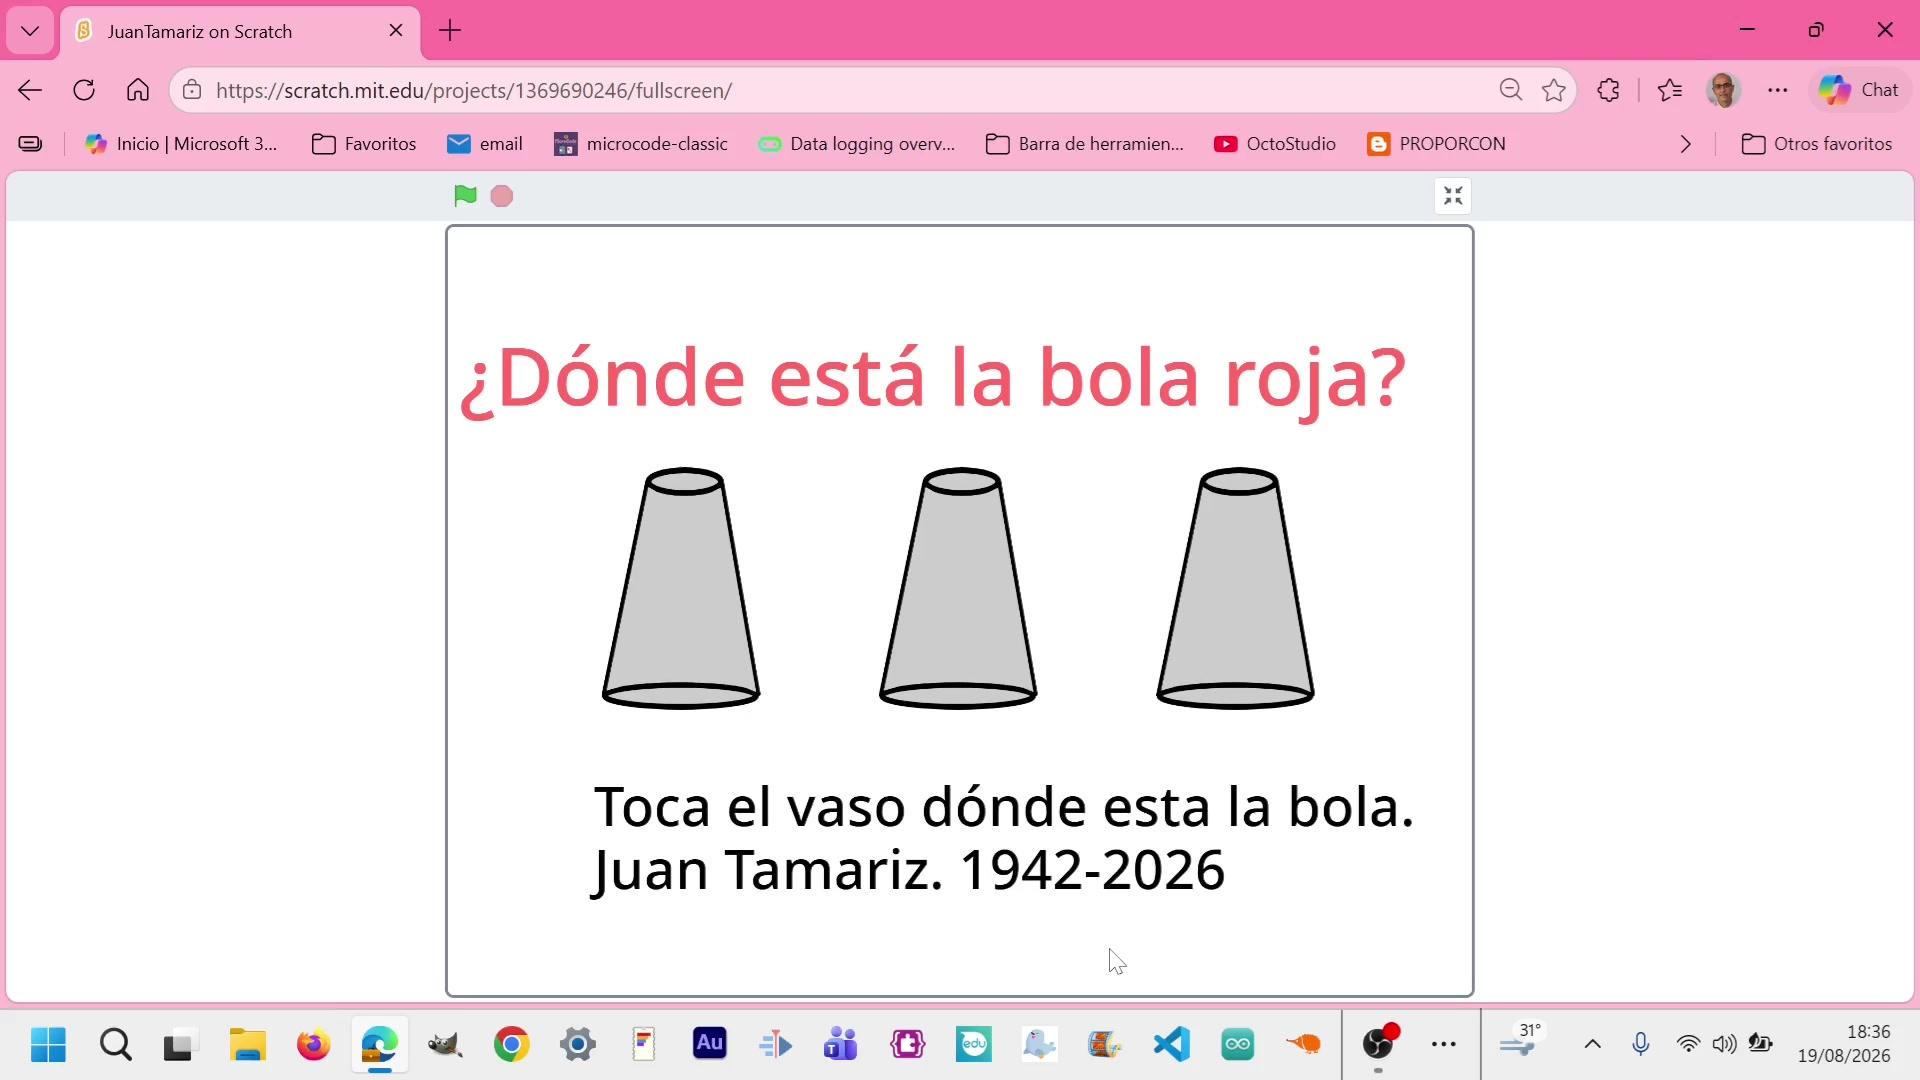Open Windows Settings gear on taskbar
The image size is (1920, 1080).
pos(577,1045)
